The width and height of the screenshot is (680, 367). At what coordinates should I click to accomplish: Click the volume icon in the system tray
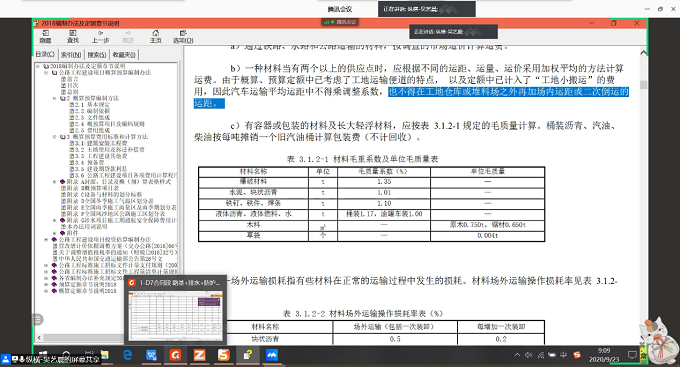[x=528, y=355]
